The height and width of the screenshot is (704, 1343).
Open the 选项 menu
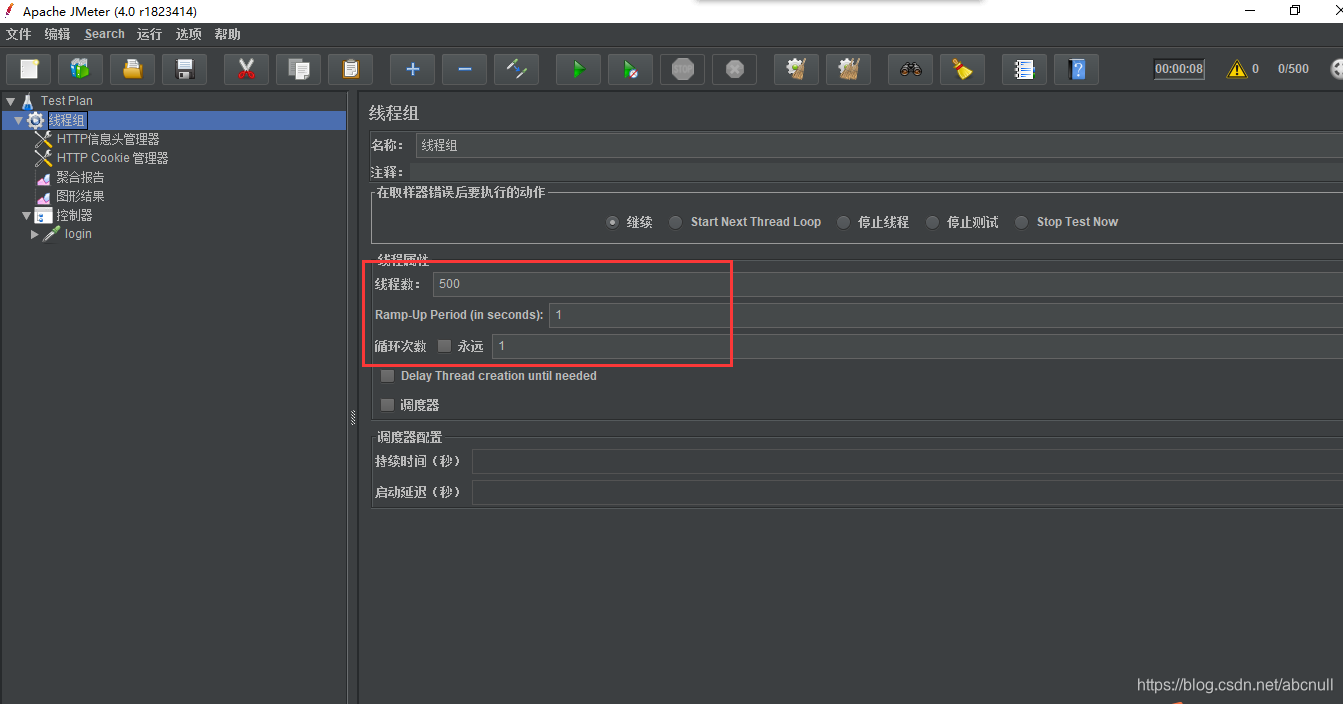[x=188, y=34]
